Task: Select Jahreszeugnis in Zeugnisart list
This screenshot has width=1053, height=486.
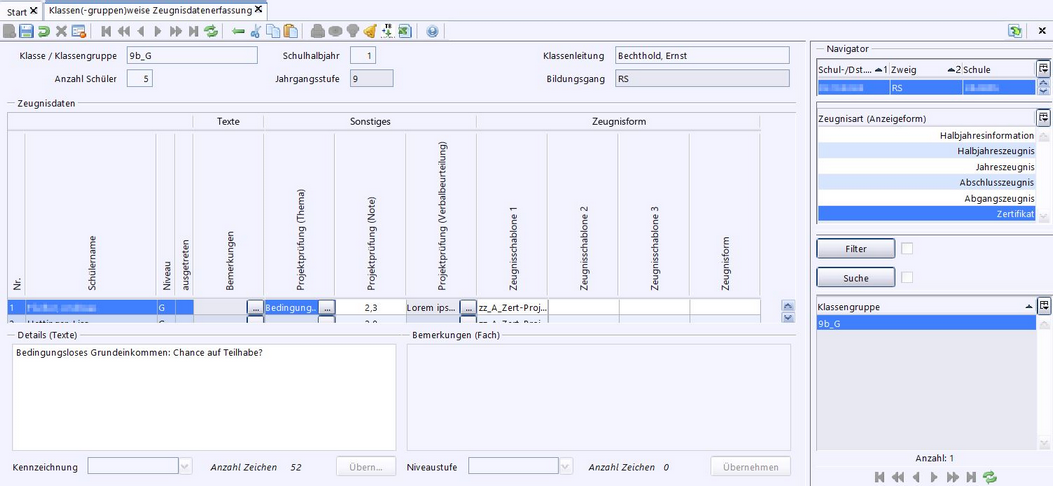Action: coord(927,166)
